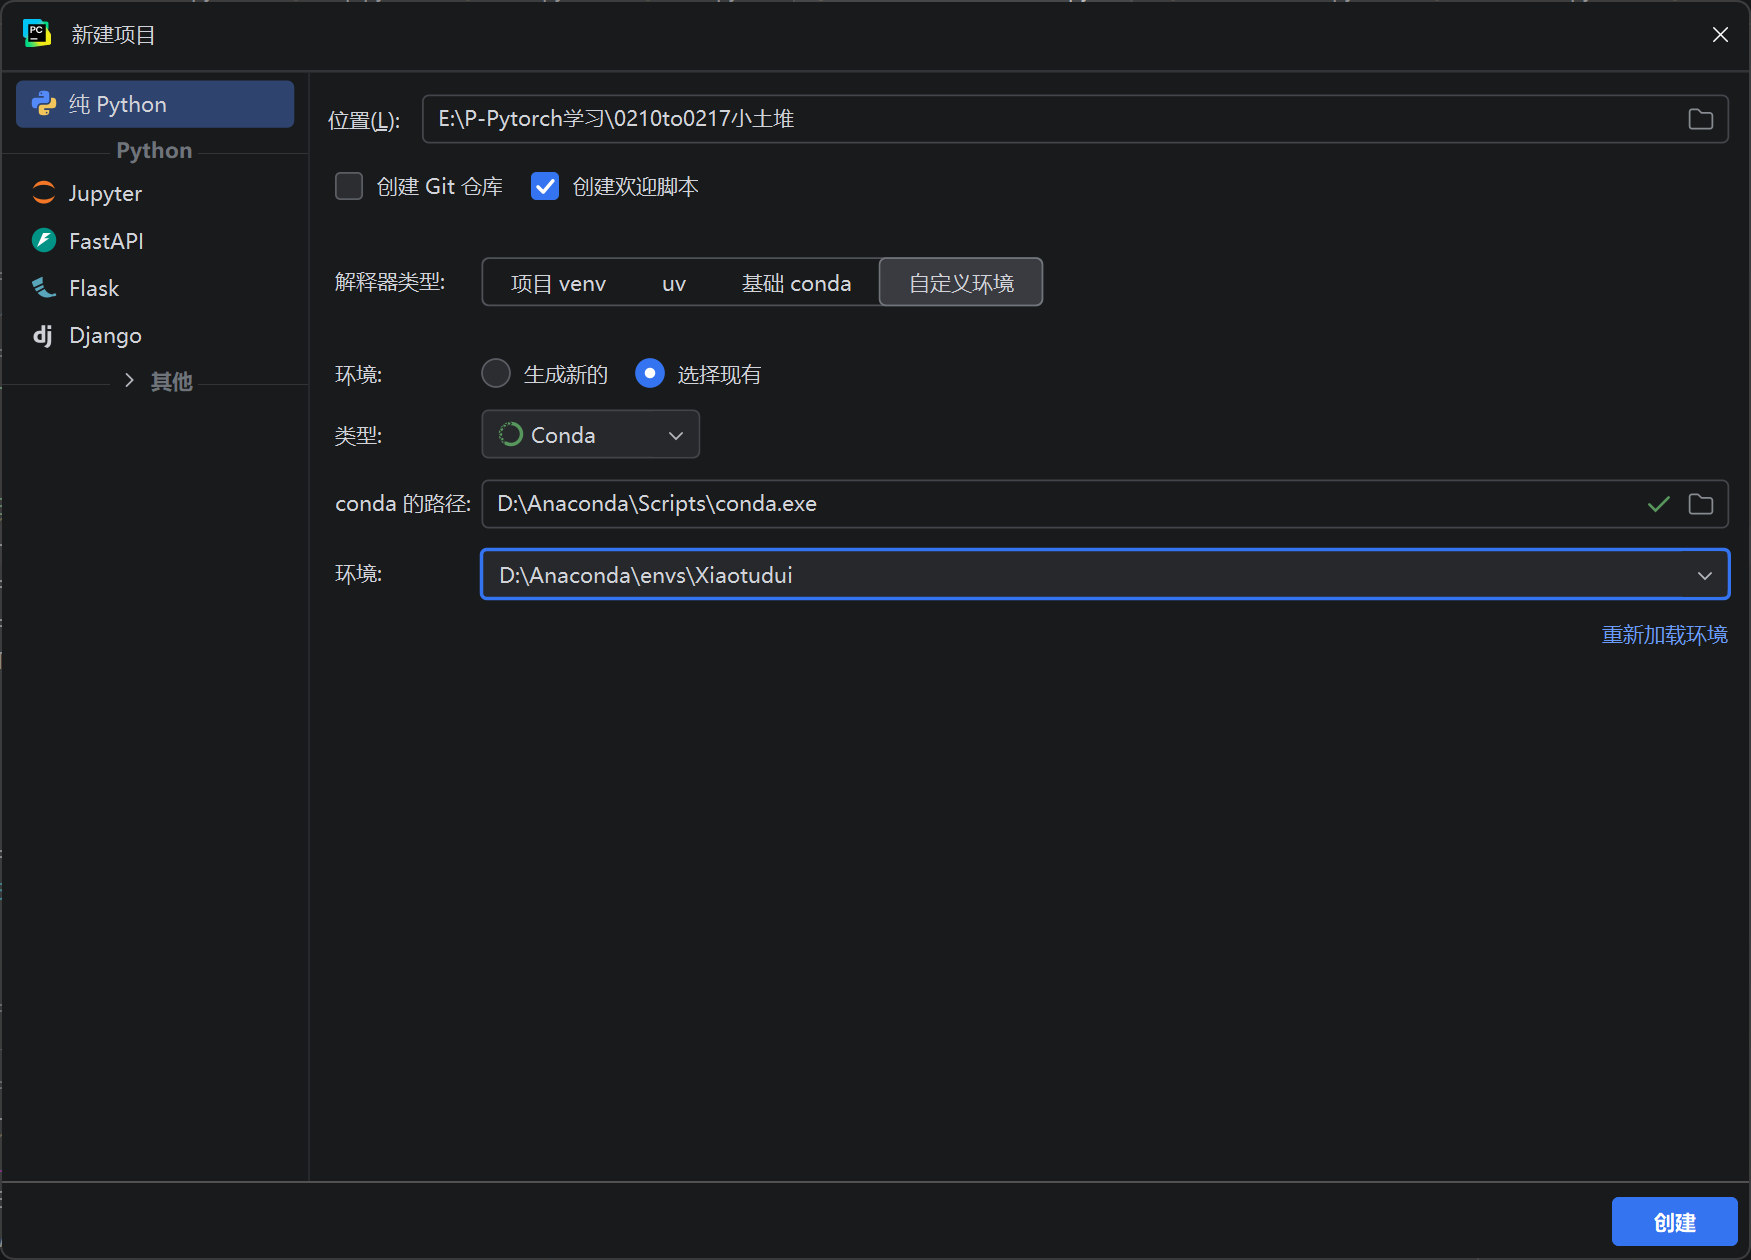Switch interpreter type to 基础 conda

point(796,283)
